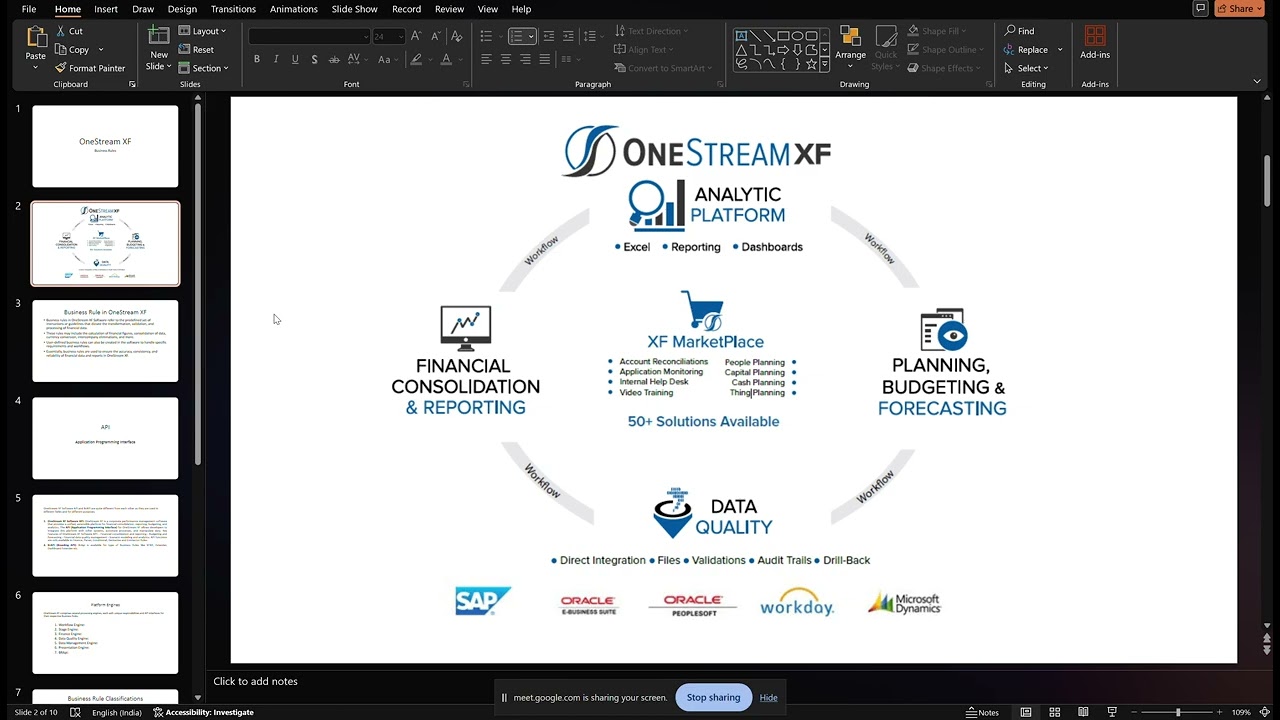1280x720 pixels.
Task: Select the Animations tab
Action: tap(293, 9)
